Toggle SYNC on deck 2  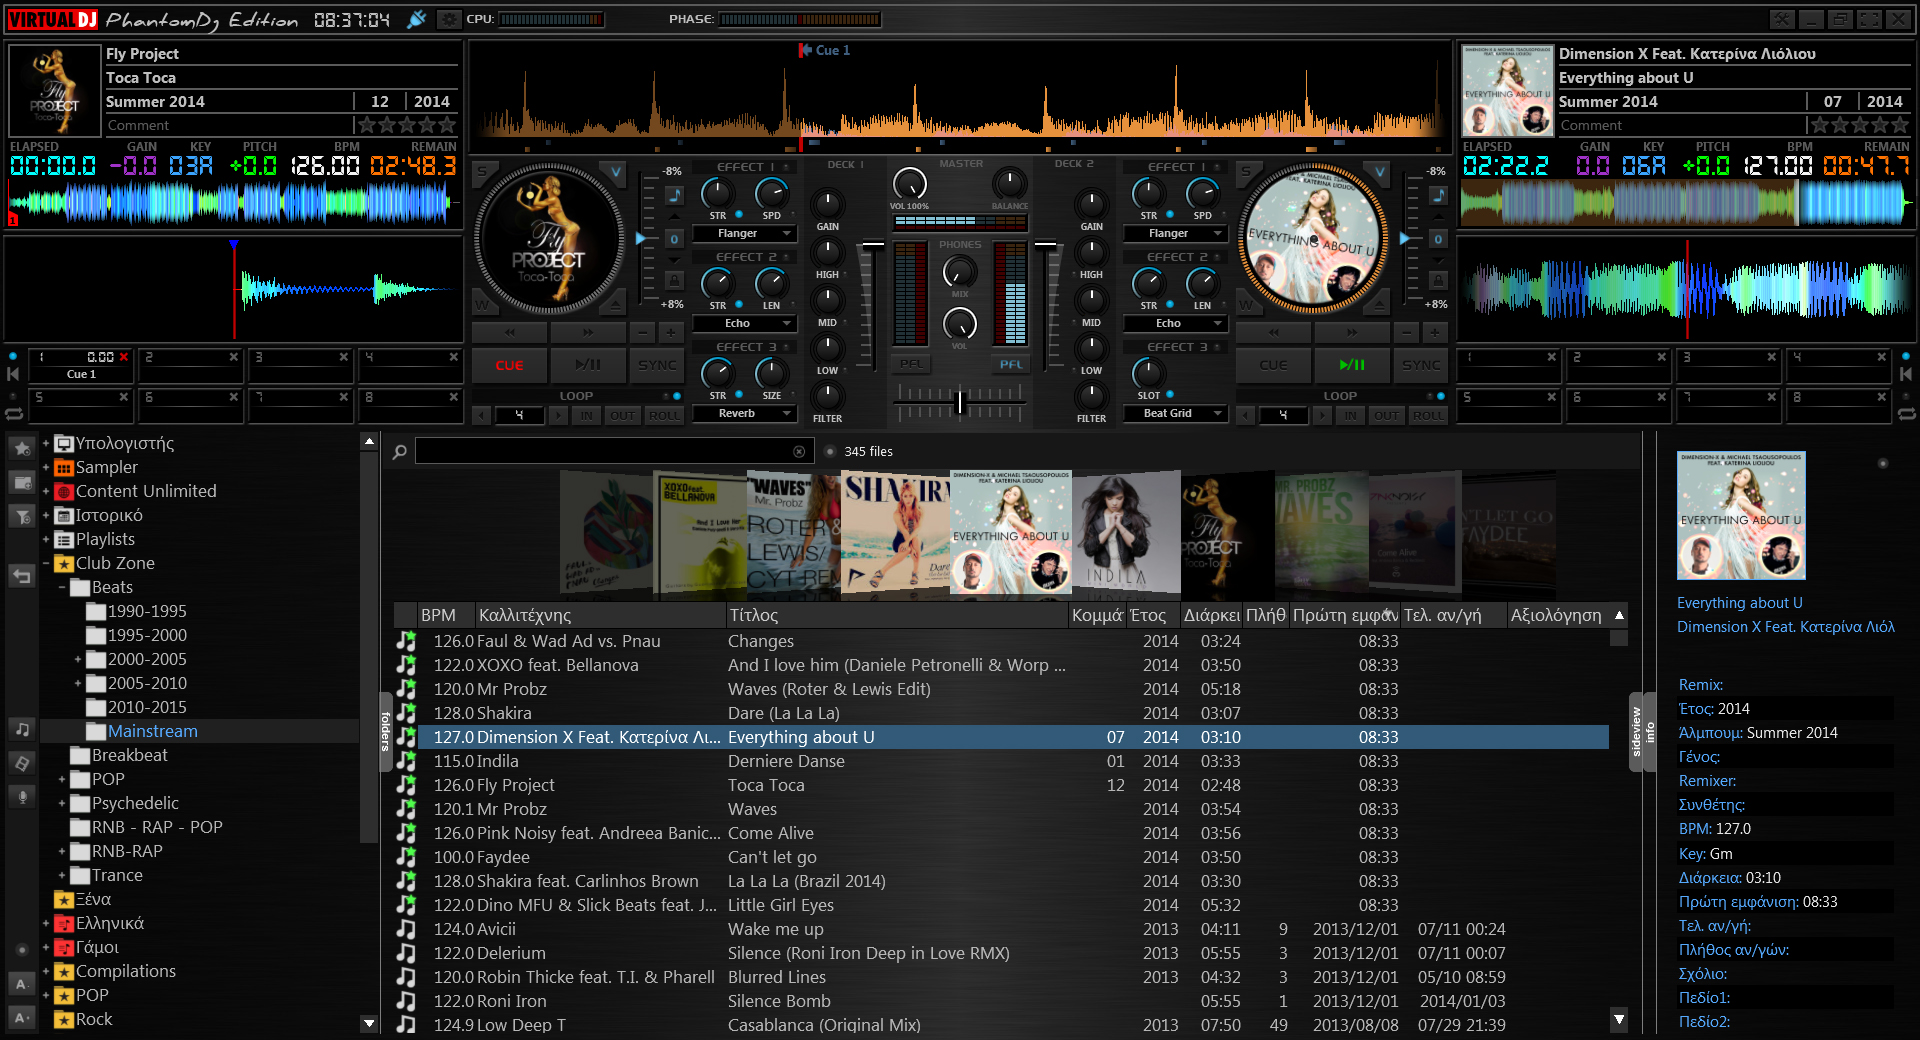coord(1421,365)
